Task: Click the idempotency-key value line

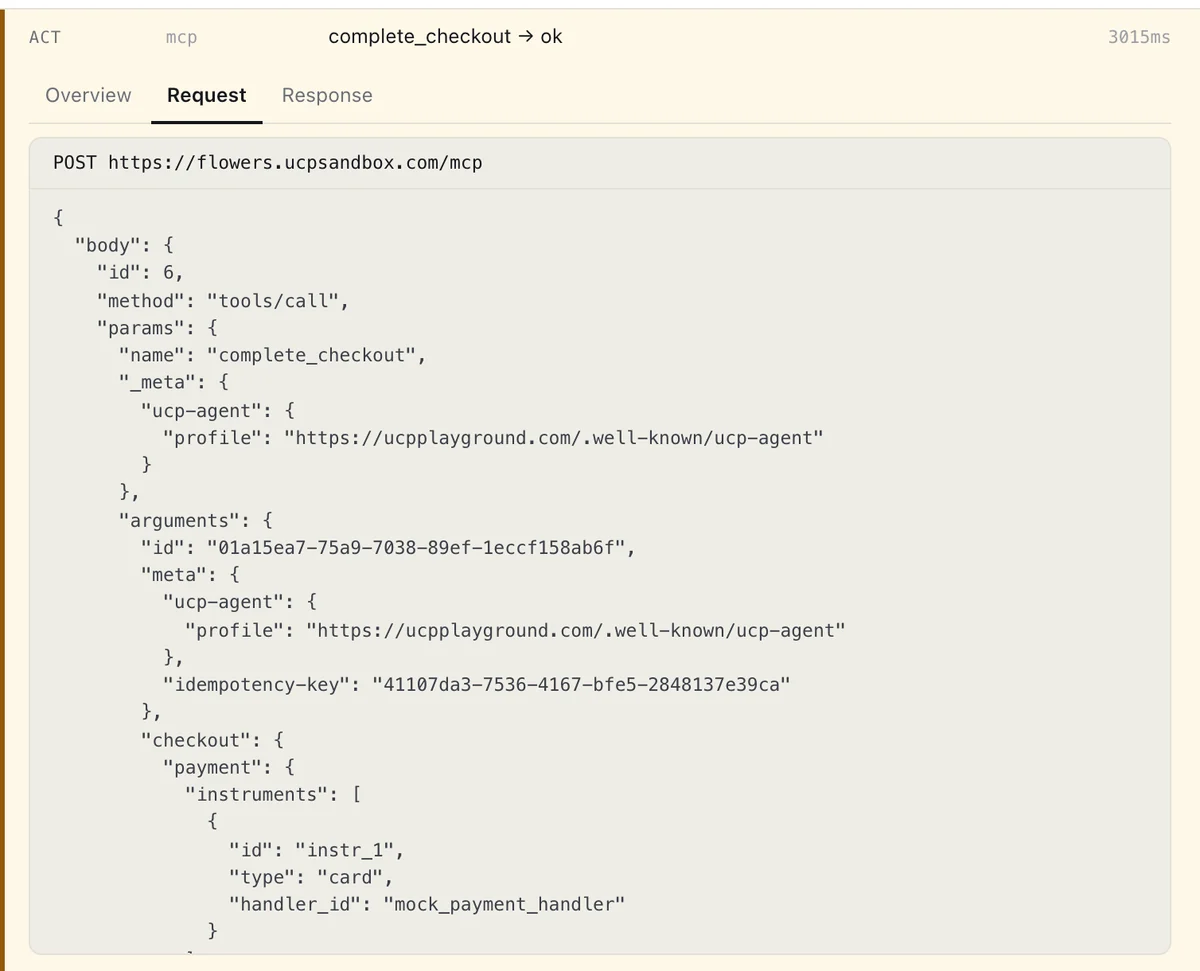Action: [x=477, y=685]
